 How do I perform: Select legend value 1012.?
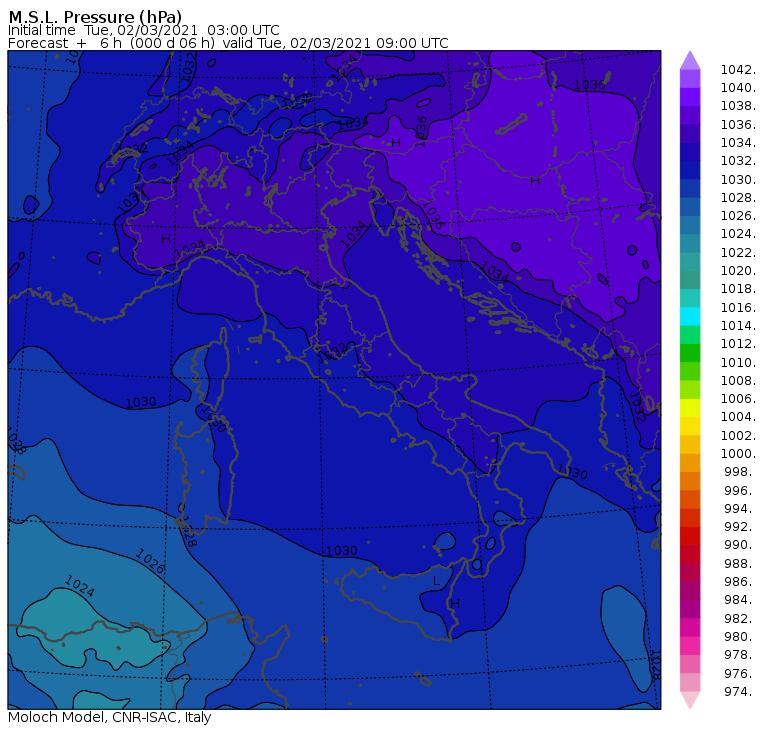coord(738,343)
